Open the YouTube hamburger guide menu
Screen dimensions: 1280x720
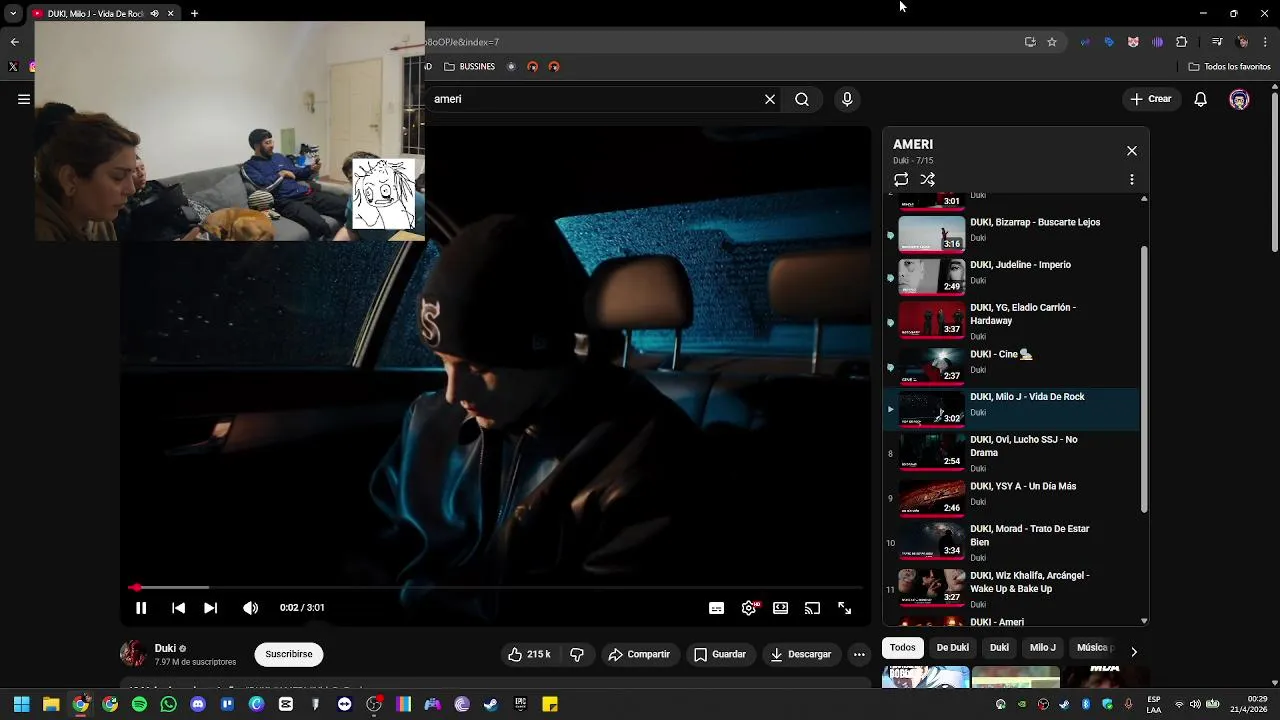click(24, 99)
